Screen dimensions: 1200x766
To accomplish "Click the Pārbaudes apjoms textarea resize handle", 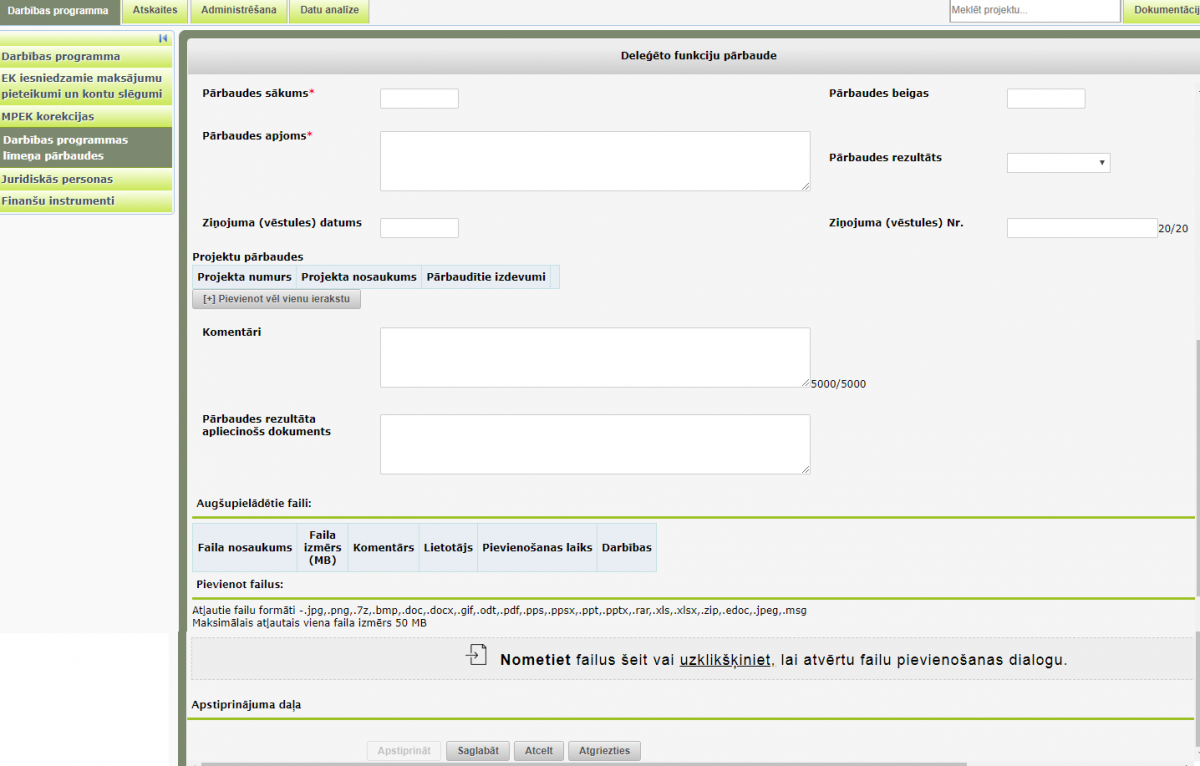I will (805, 186).
